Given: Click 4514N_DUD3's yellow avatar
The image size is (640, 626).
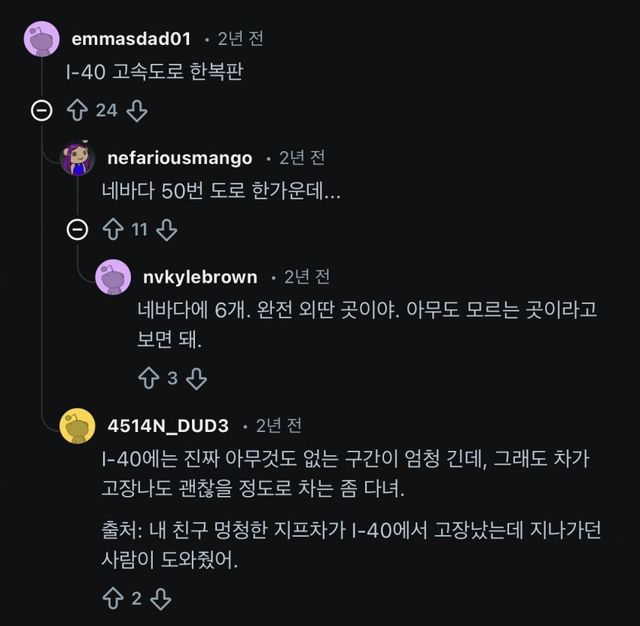Looking at the screenshot, I should (77, 426).
